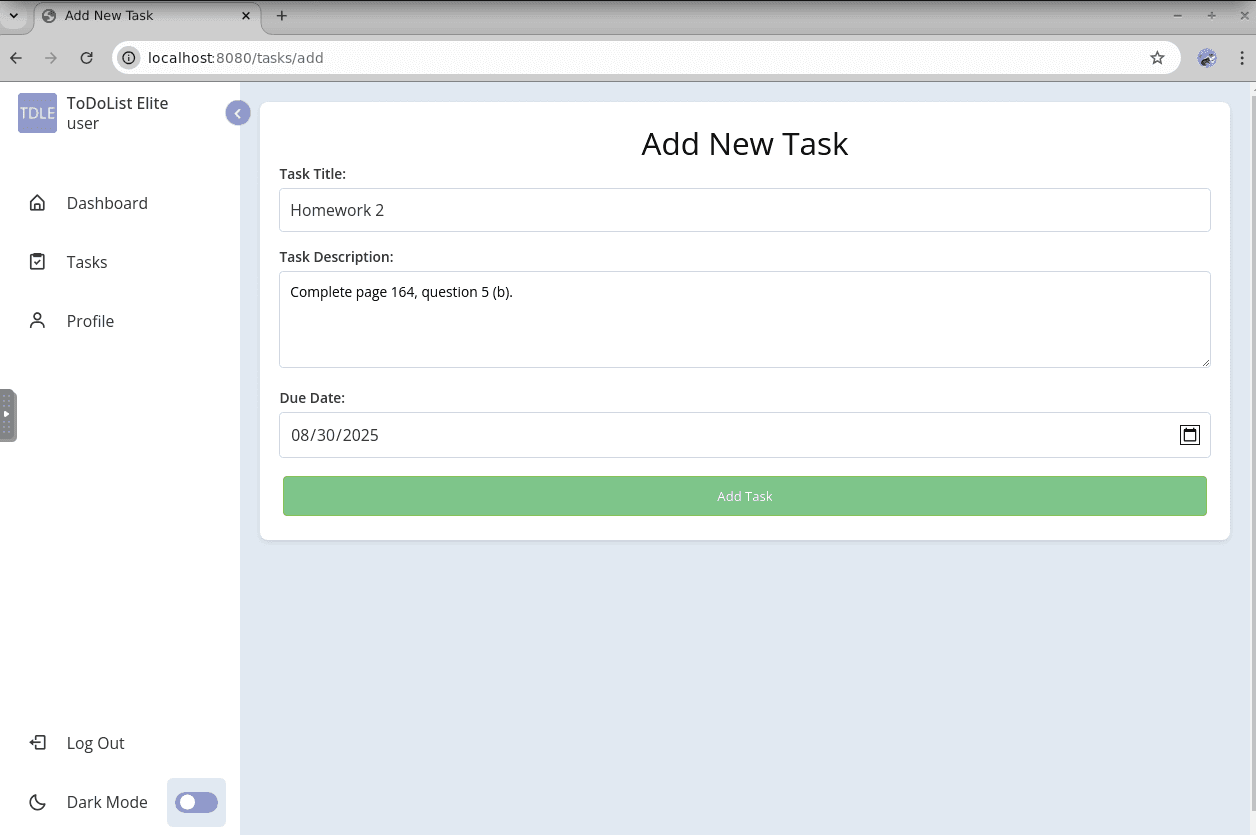Click the Due Date label
This screenshot has height=835, width=1256.
click(x=312, y=398)
